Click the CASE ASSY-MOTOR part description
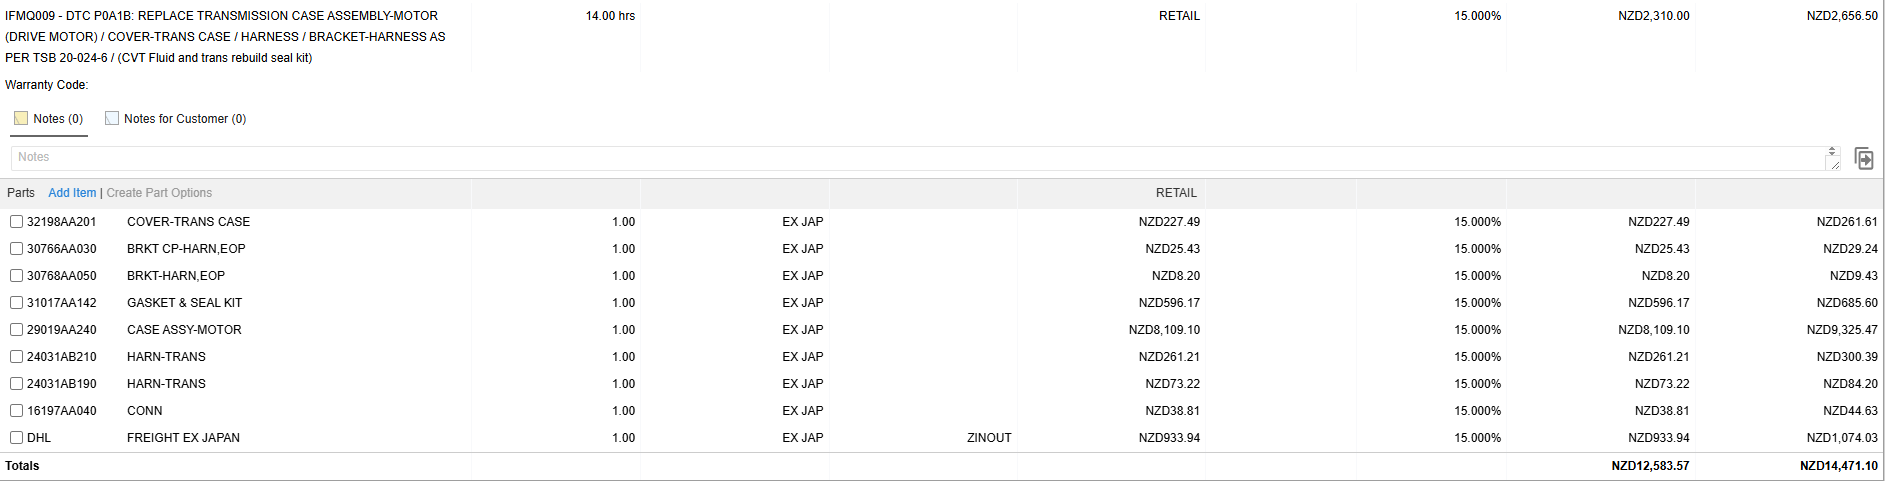The width and height of the screenshot is (1885, 481). [184, 330]
